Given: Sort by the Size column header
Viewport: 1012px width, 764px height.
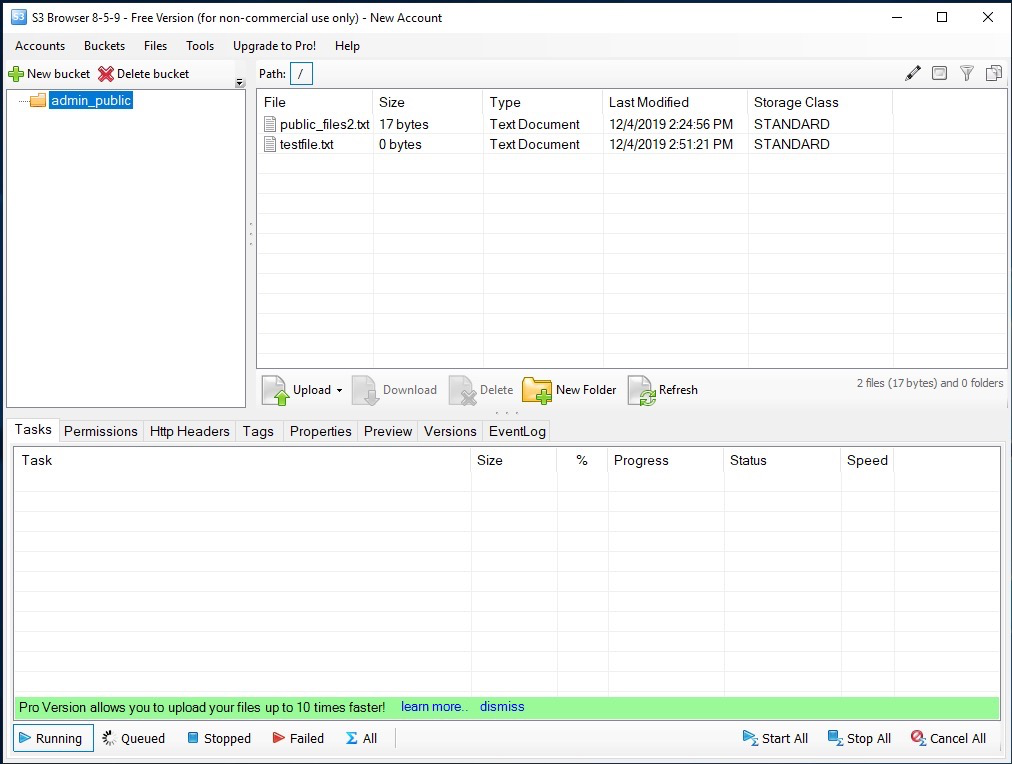Looking at the screenshot, I should [428, 102].
